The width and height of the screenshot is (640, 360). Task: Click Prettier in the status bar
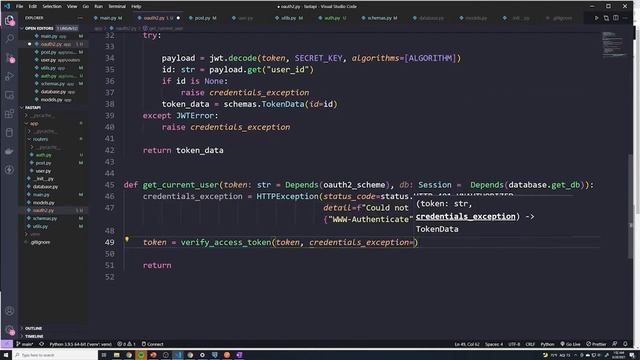596,344
